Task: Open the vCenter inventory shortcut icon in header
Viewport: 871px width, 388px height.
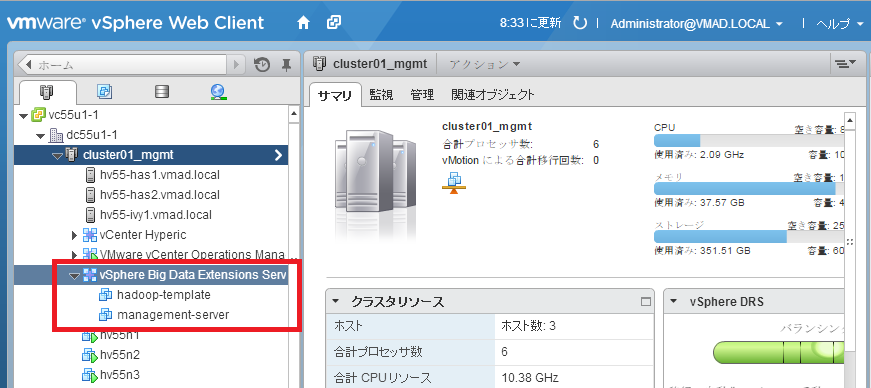Action: (334, 23)
